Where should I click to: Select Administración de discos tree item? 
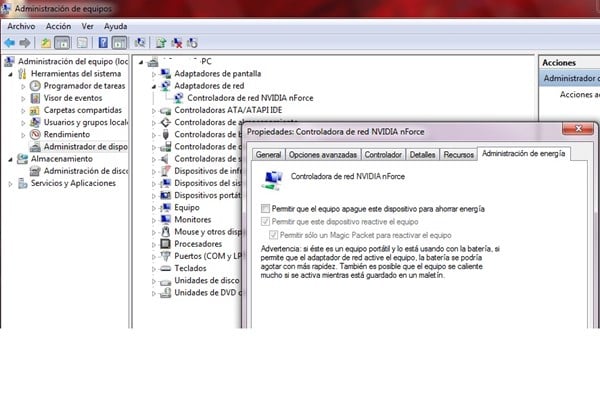(86, 171)
